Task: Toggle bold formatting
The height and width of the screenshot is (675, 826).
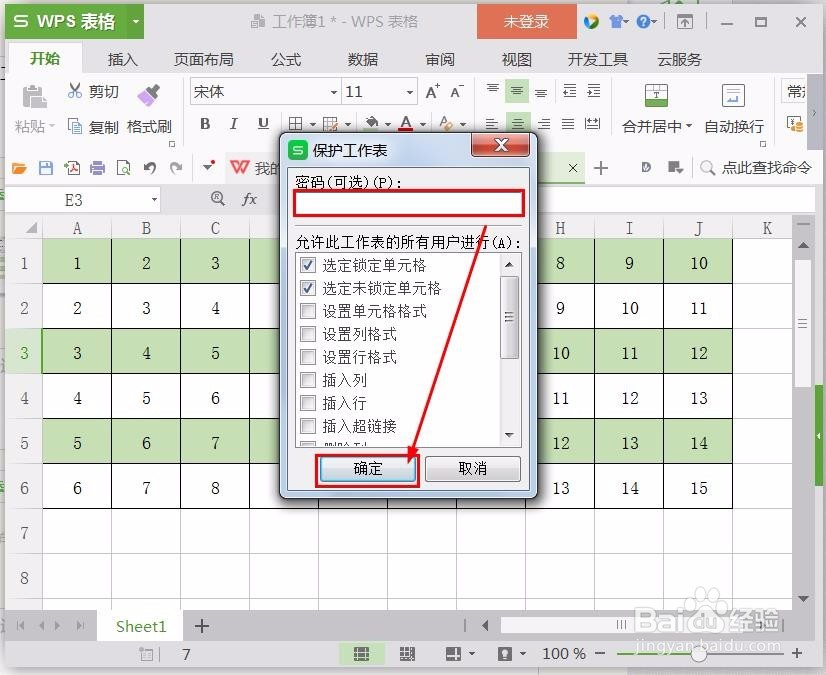Action: pyautogui.click(x=205, y=124)
